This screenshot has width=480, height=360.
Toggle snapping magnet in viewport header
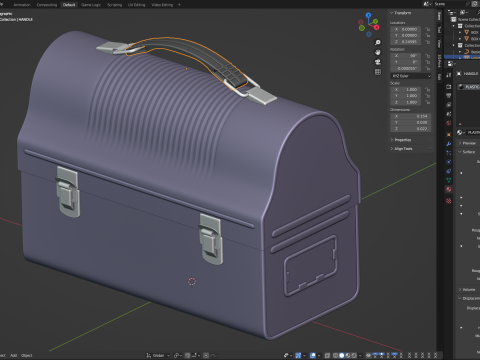click(188, 355)
